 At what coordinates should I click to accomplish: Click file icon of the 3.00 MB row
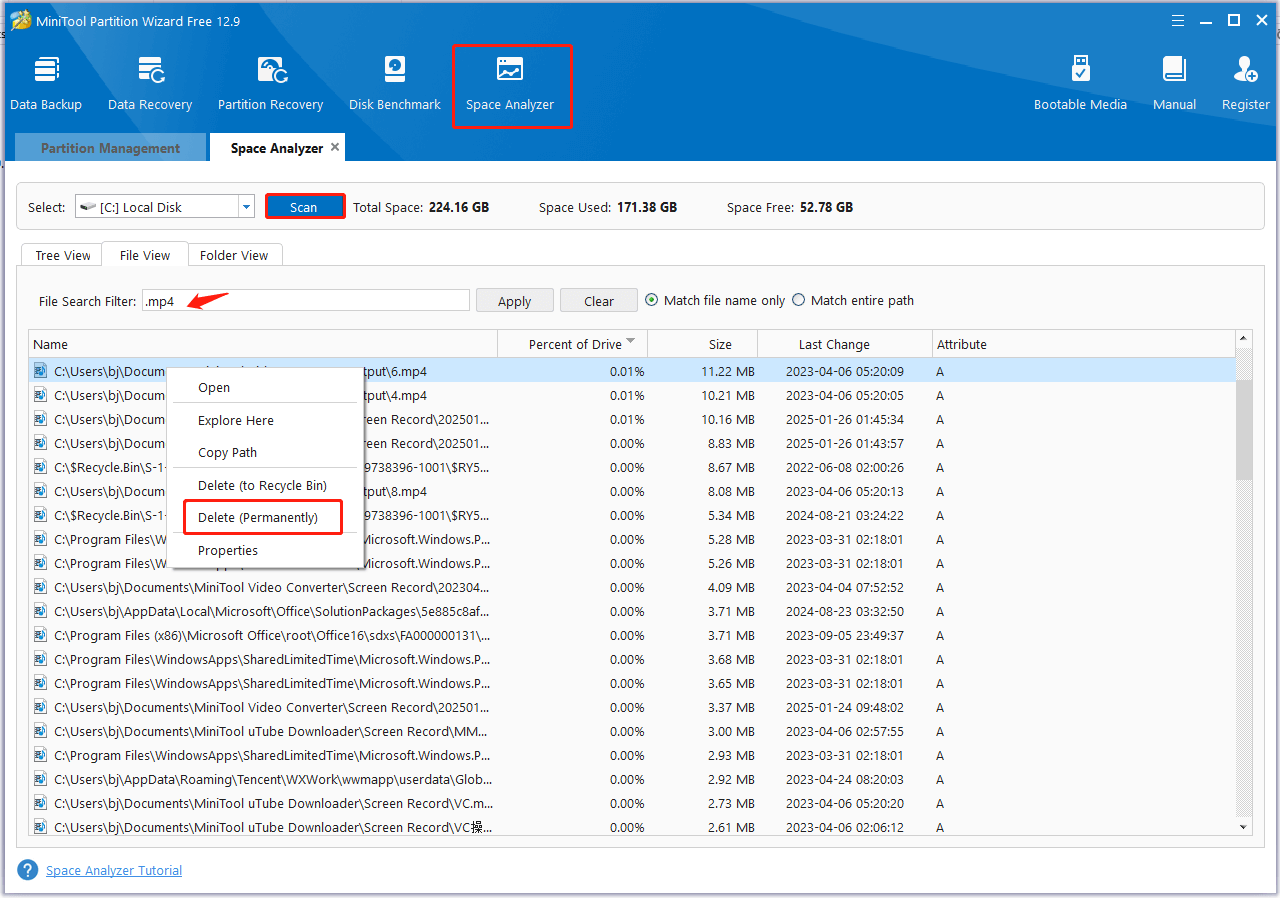point(40,731)
